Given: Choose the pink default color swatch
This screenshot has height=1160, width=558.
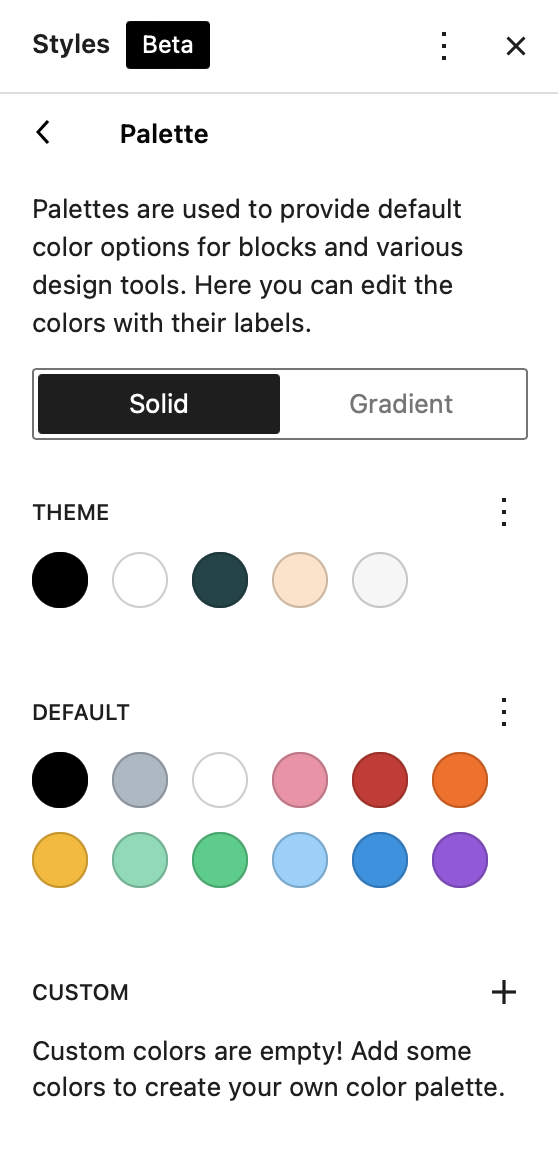Looking at the screenshot, I should [x=300, y=780].
